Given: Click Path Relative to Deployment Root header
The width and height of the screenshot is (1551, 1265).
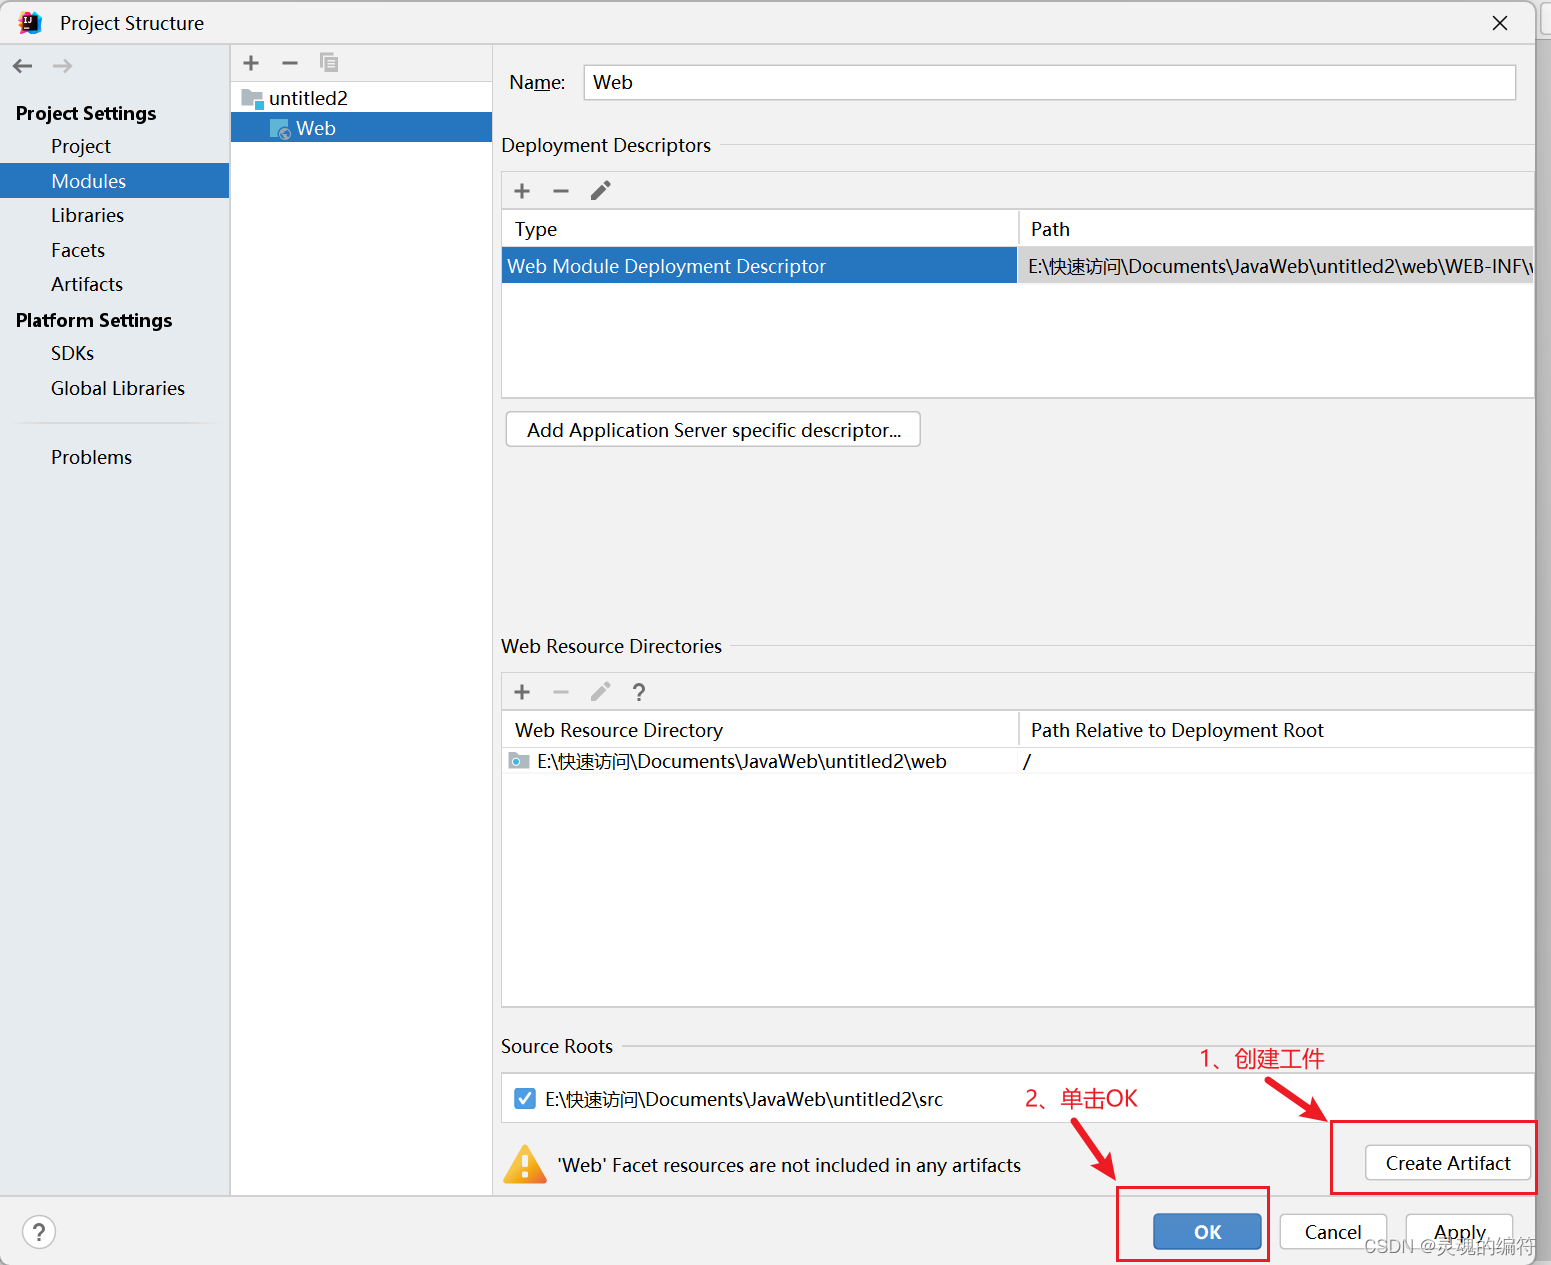Looking at the screenshot, I should [x=1276, y=730].
